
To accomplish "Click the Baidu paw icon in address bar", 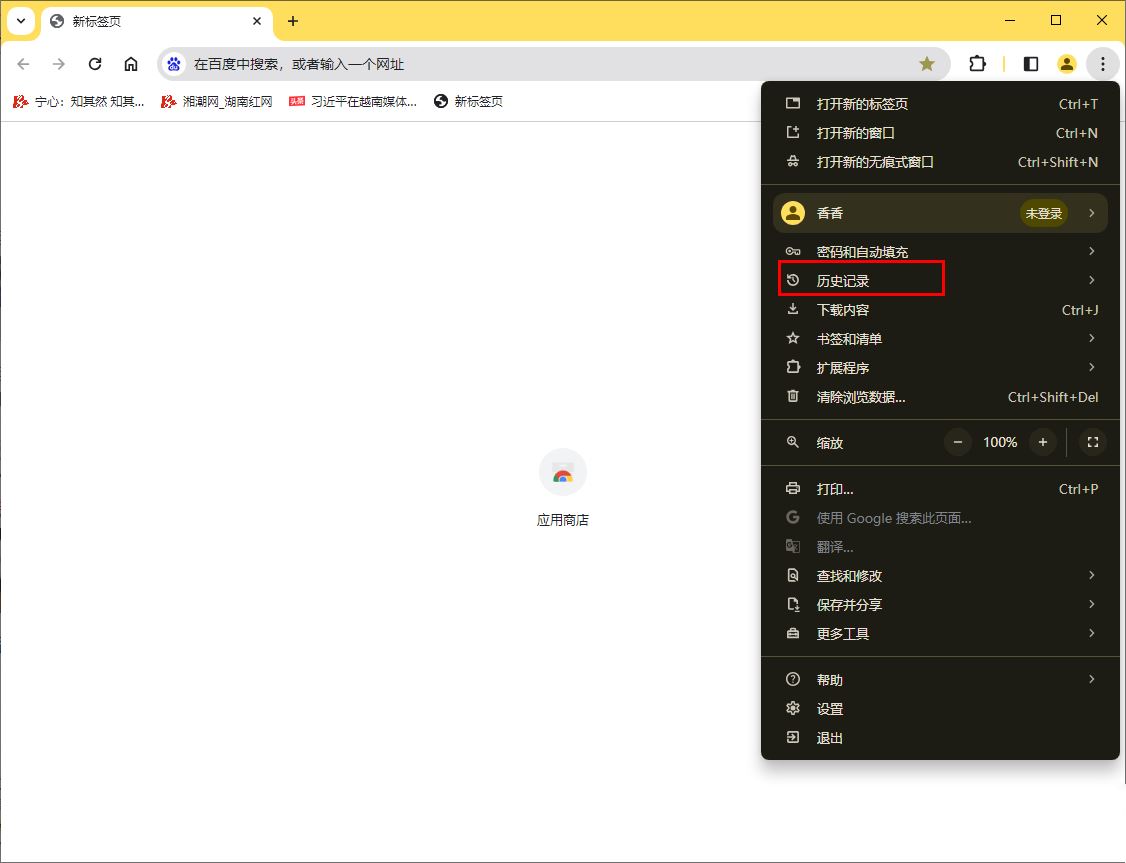I will (174, 64).
